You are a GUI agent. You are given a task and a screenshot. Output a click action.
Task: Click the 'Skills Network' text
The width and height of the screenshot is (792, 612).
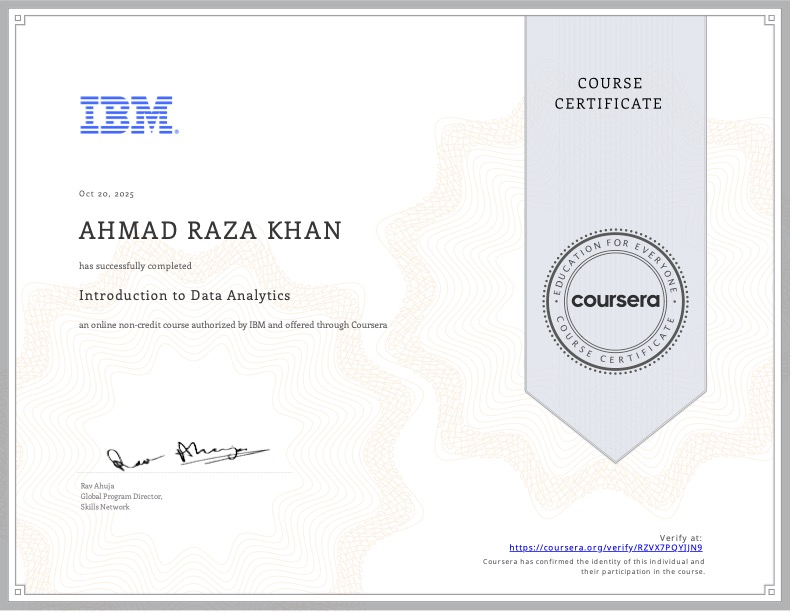tap(105, 507)
